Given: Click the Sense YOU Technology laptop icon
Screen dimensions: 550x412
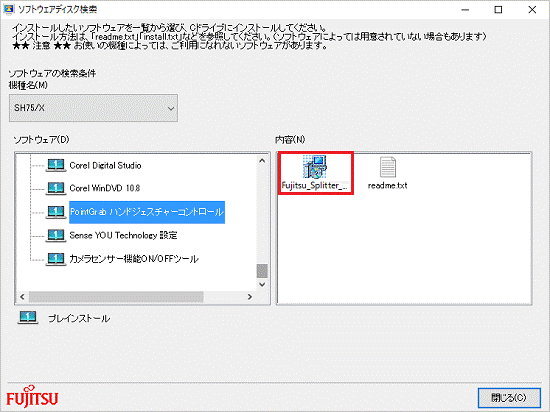Looking at the screenshot, I should coord(56,235).
